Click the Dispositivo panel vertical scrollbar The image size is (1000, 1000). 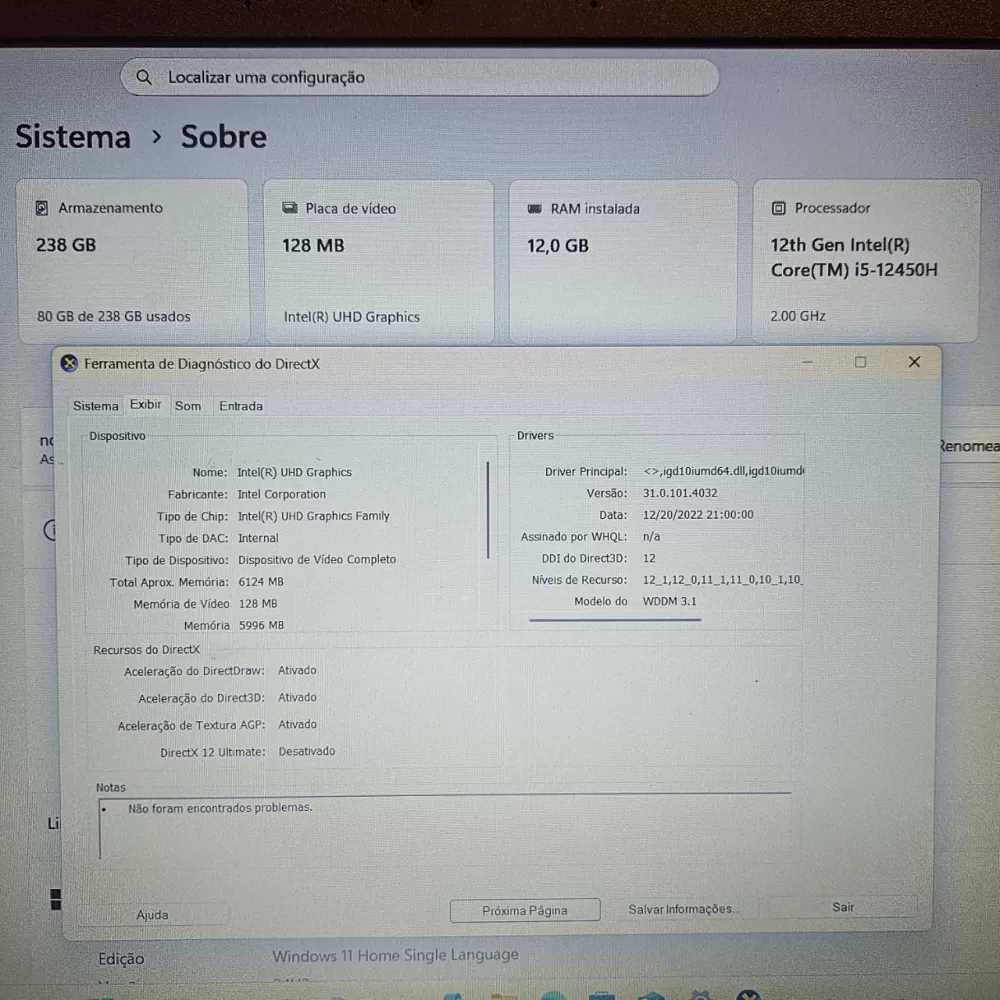(488, 510)
